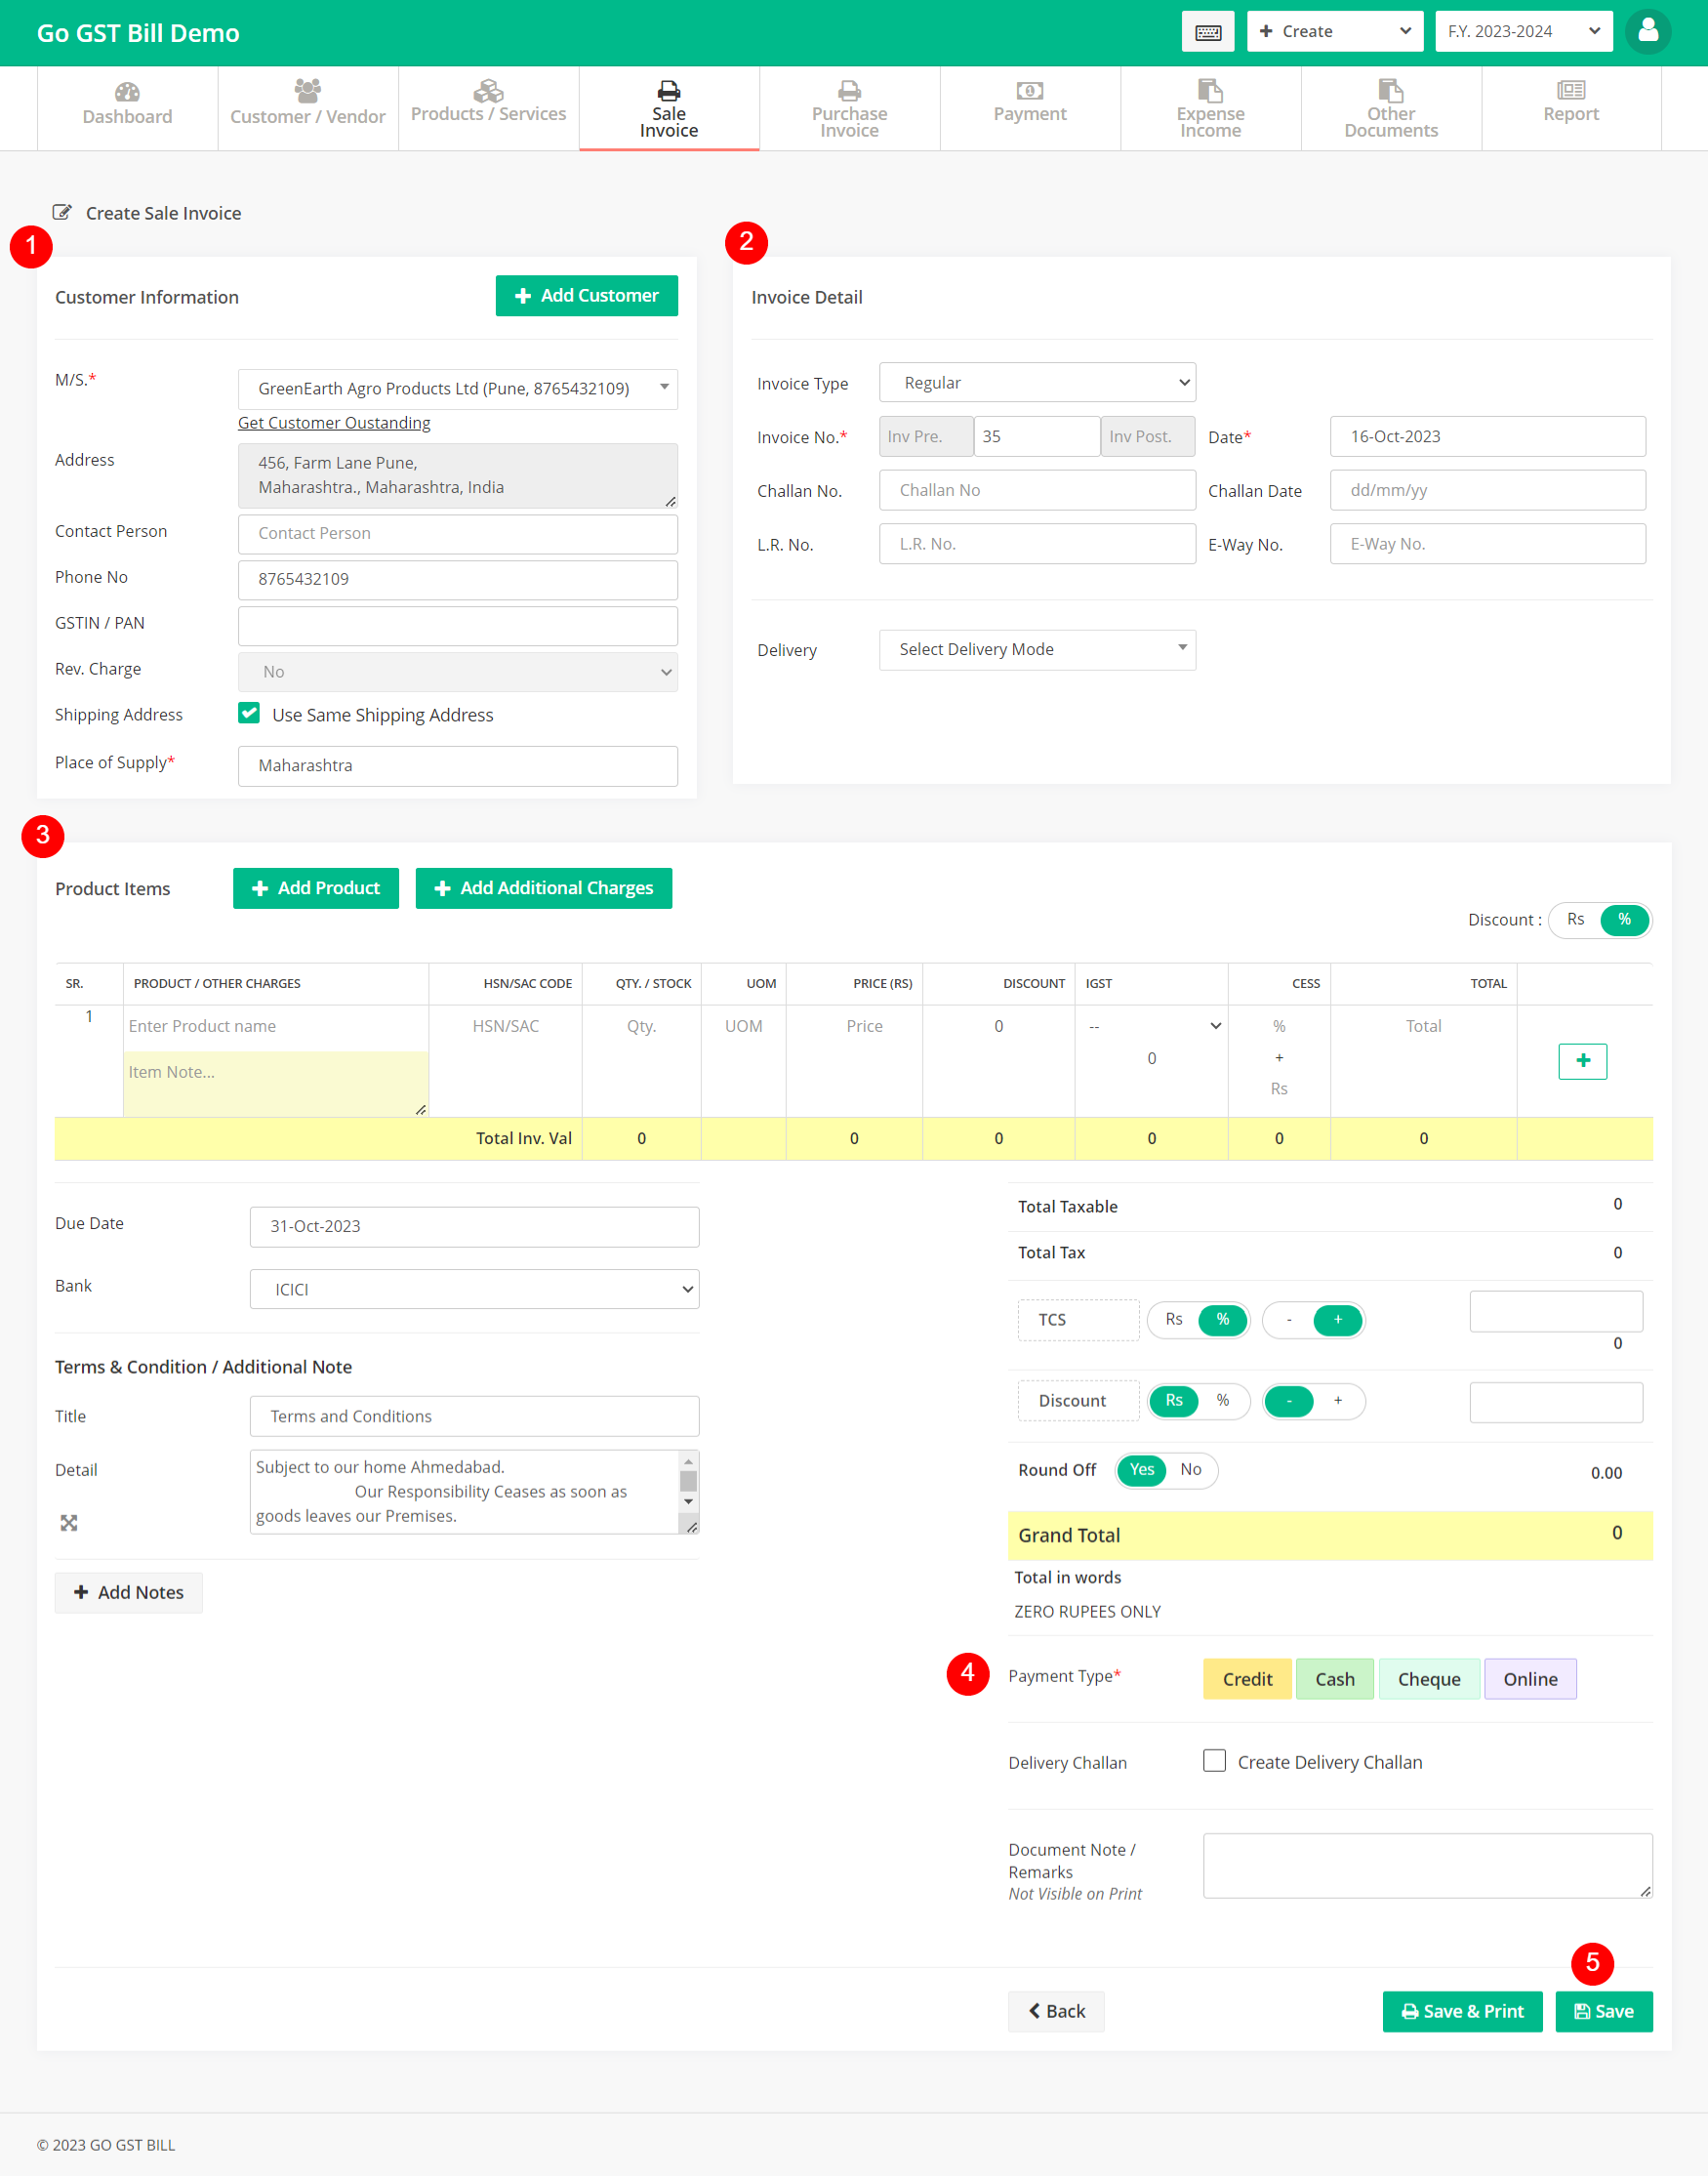Enable Create Delivery Challan checkbox
This screenshot has height=2177, width=1708.
pyautogui.click(x=1214, y=1761)
